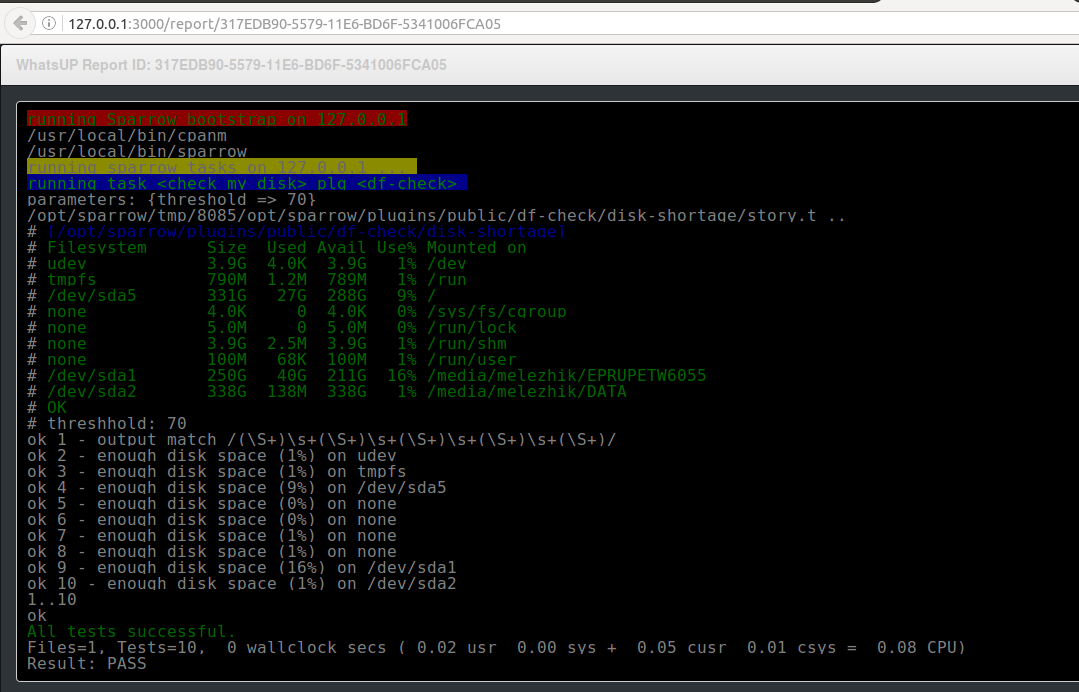
Task: Click the /dev/sda2 DATA mount row
Action: click(327, 391)
